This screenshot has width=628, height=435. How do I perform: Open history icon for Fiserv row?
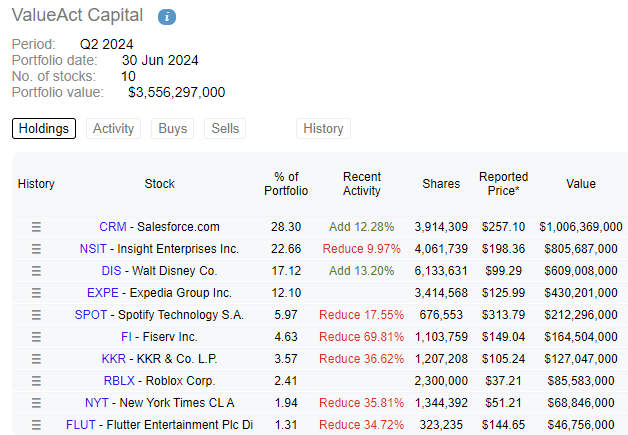[x=36, y=337]
